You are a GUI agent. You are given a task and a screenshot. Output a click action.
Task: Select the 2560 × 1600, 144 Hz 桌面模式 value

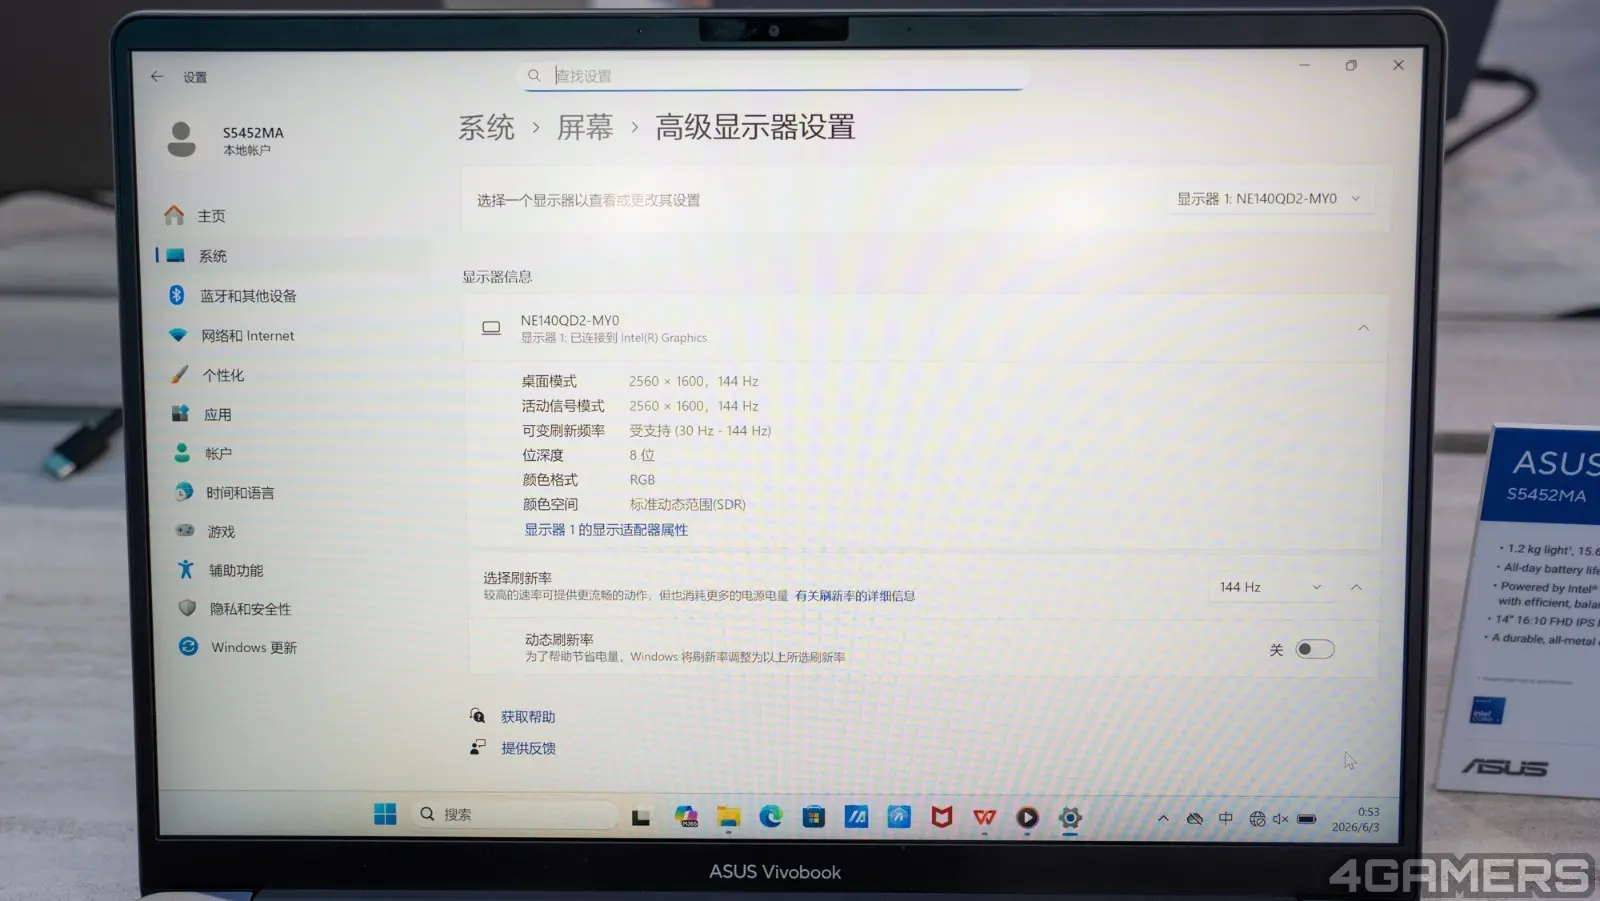pyautogui.click(x=693, y=381)
